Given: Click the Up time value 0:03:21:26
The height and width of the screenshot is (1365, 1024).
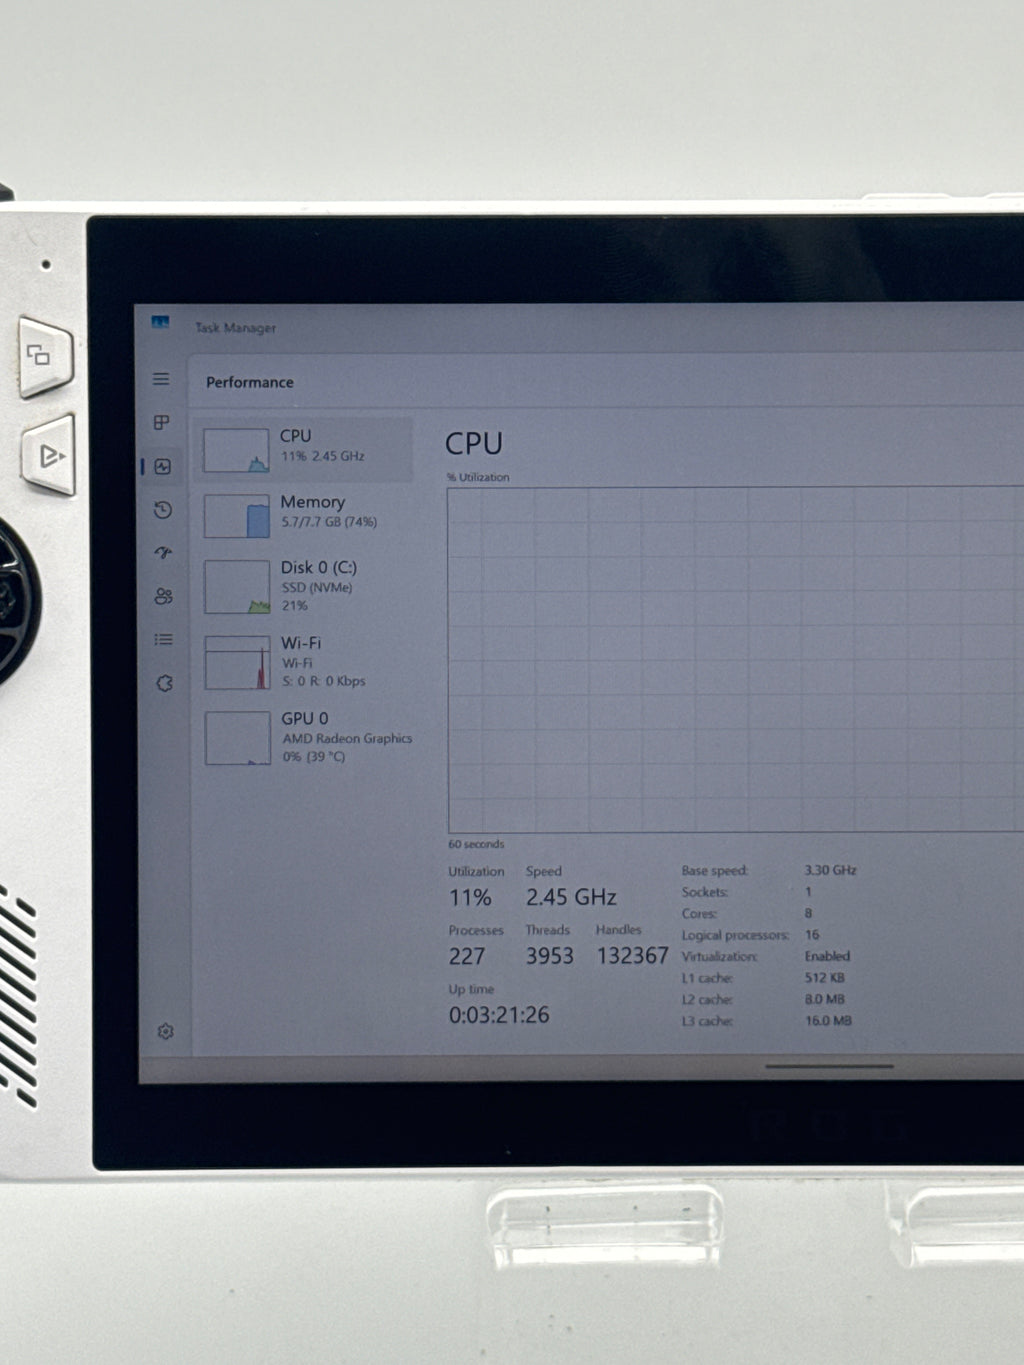Looking at the screenshot, I should pos(499,1015).
